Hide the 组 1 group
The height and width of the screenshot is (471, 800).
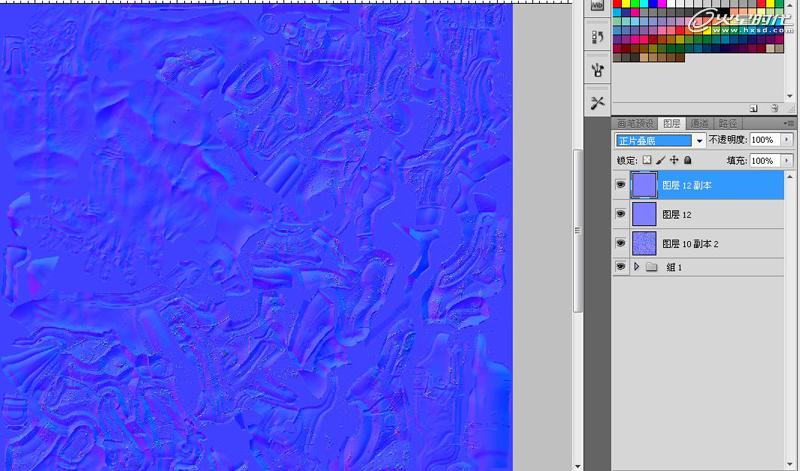tap(620, 267)
